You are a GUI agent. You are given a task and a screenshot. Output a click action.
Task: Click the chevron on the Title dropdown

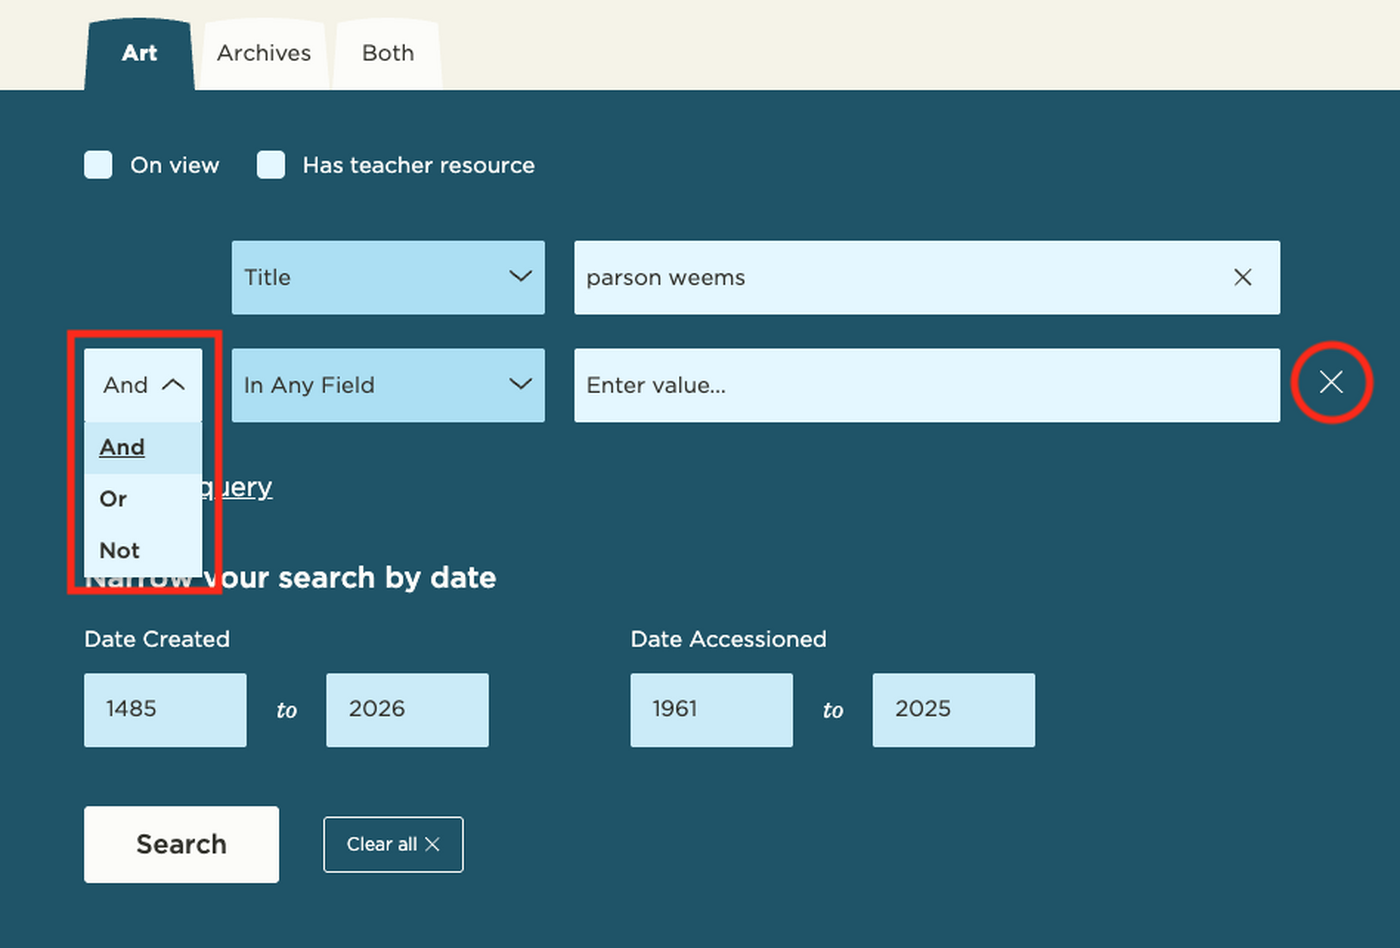[521, 277]
